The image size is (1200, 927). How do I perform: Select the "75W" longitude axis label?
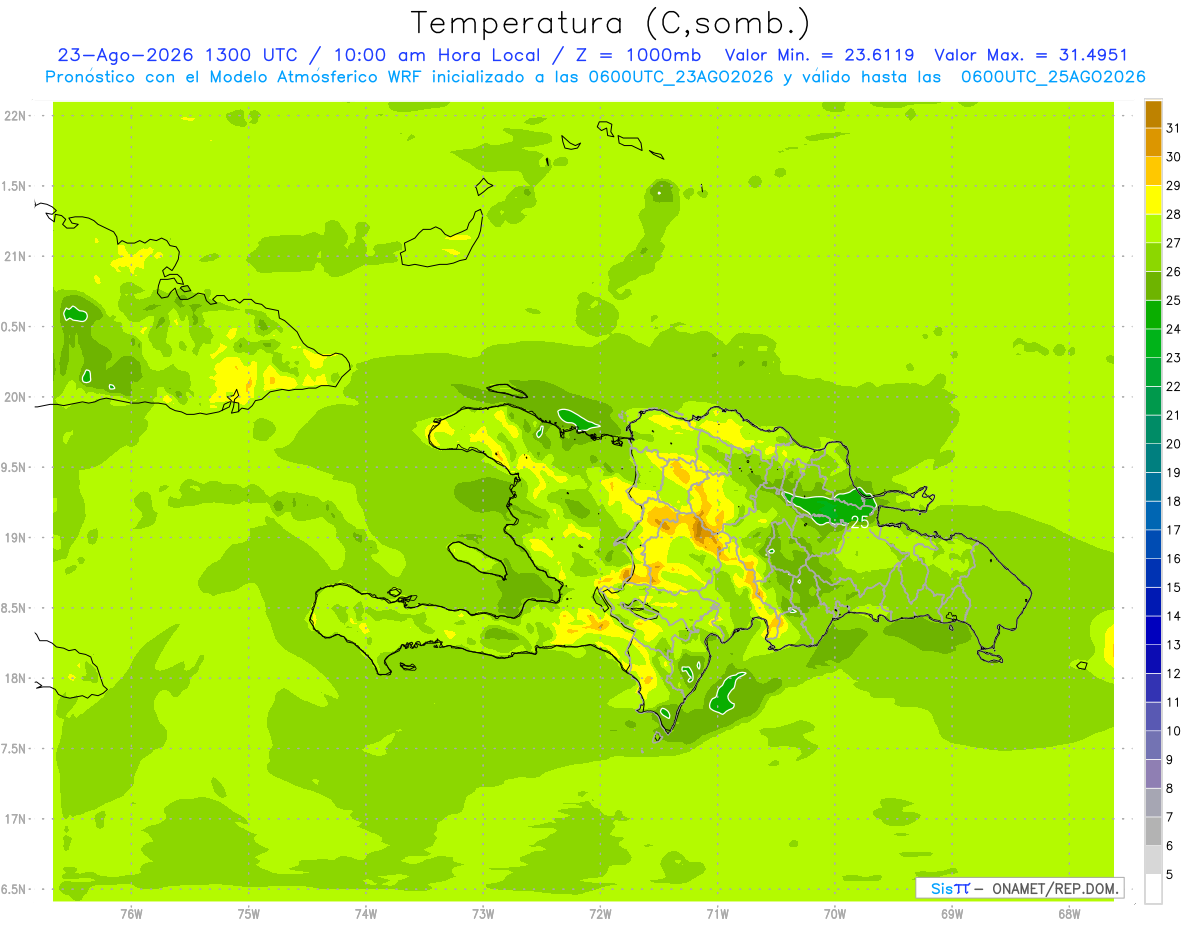(x=249, y=914)
